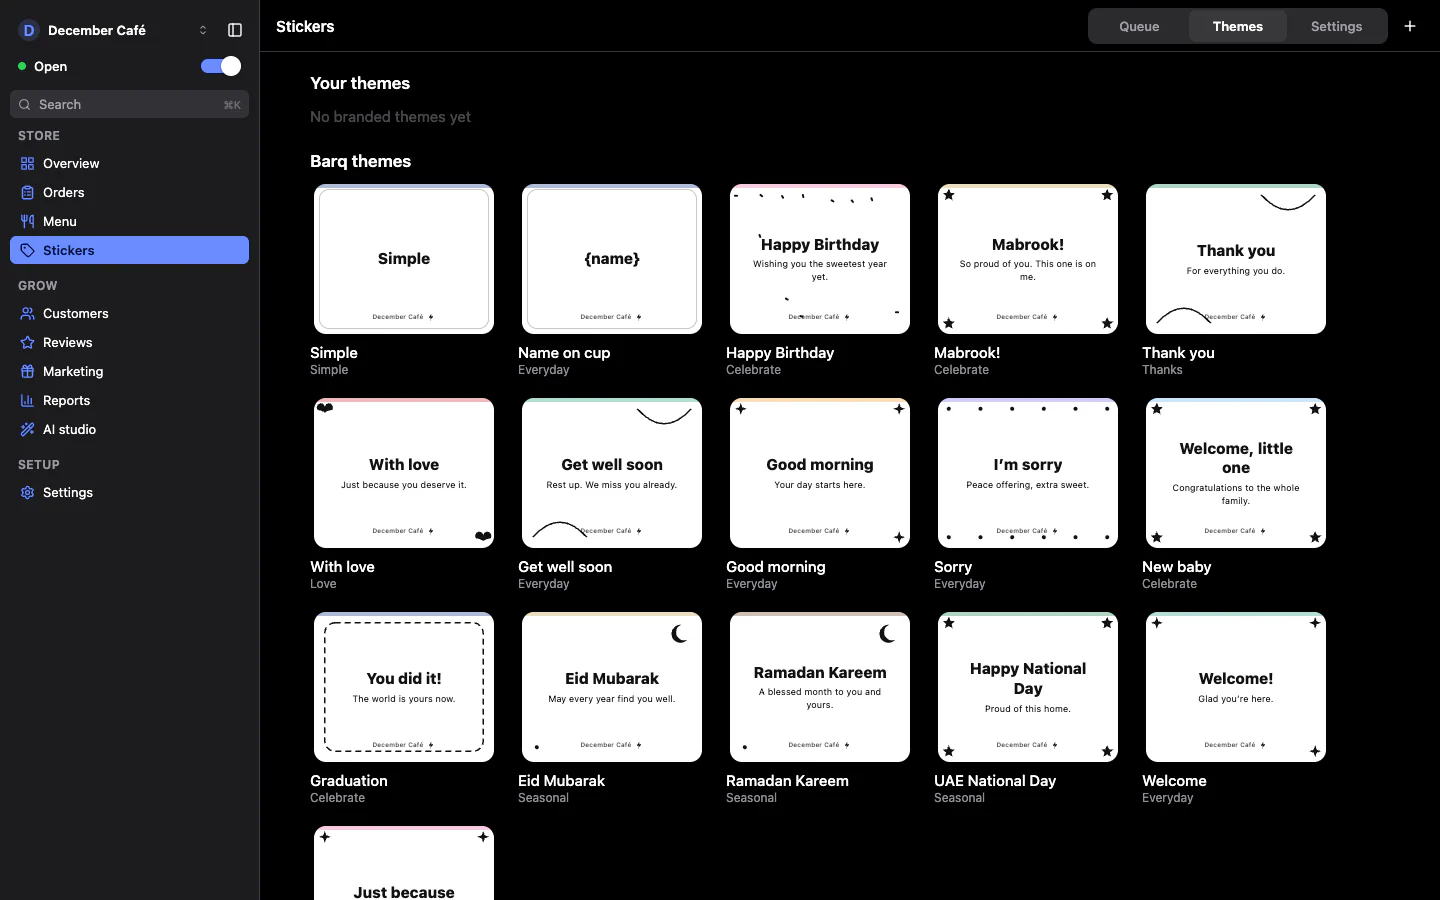Click the Reviews star icon

27,342
